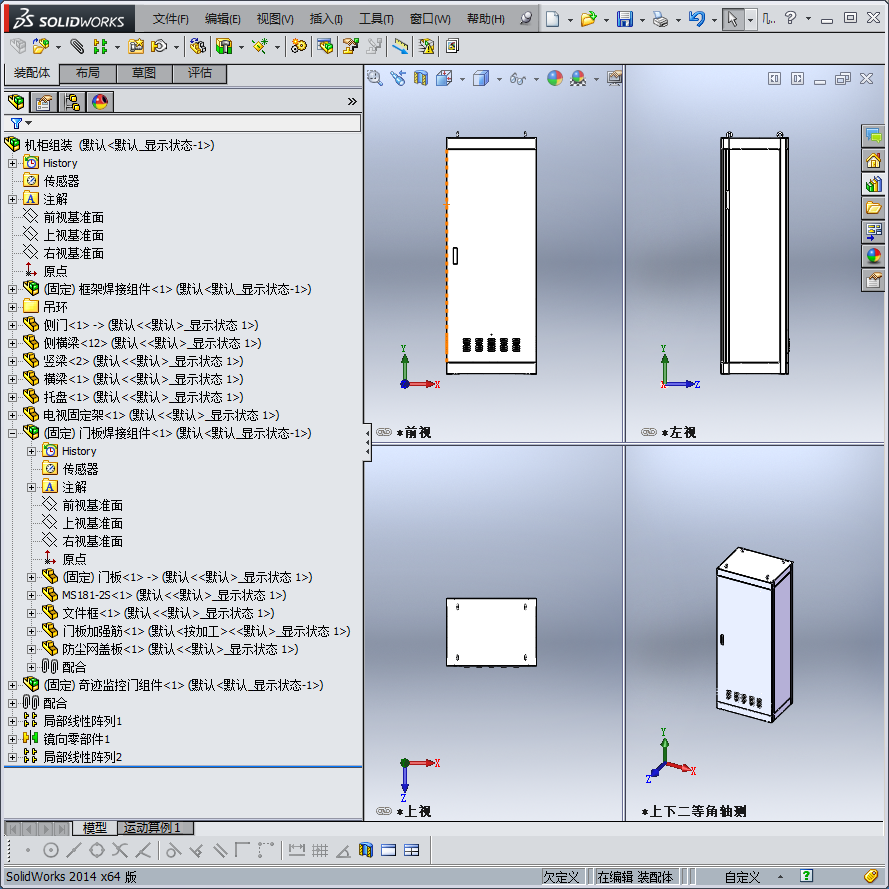Switch to the 评估 tab
889x889 pixels.
200,73
